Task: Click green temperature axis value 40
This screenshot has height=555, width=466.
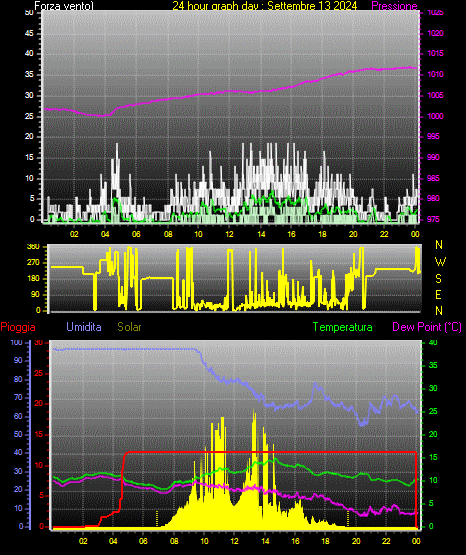Action: pyautogui.click(x=433, y=342)
